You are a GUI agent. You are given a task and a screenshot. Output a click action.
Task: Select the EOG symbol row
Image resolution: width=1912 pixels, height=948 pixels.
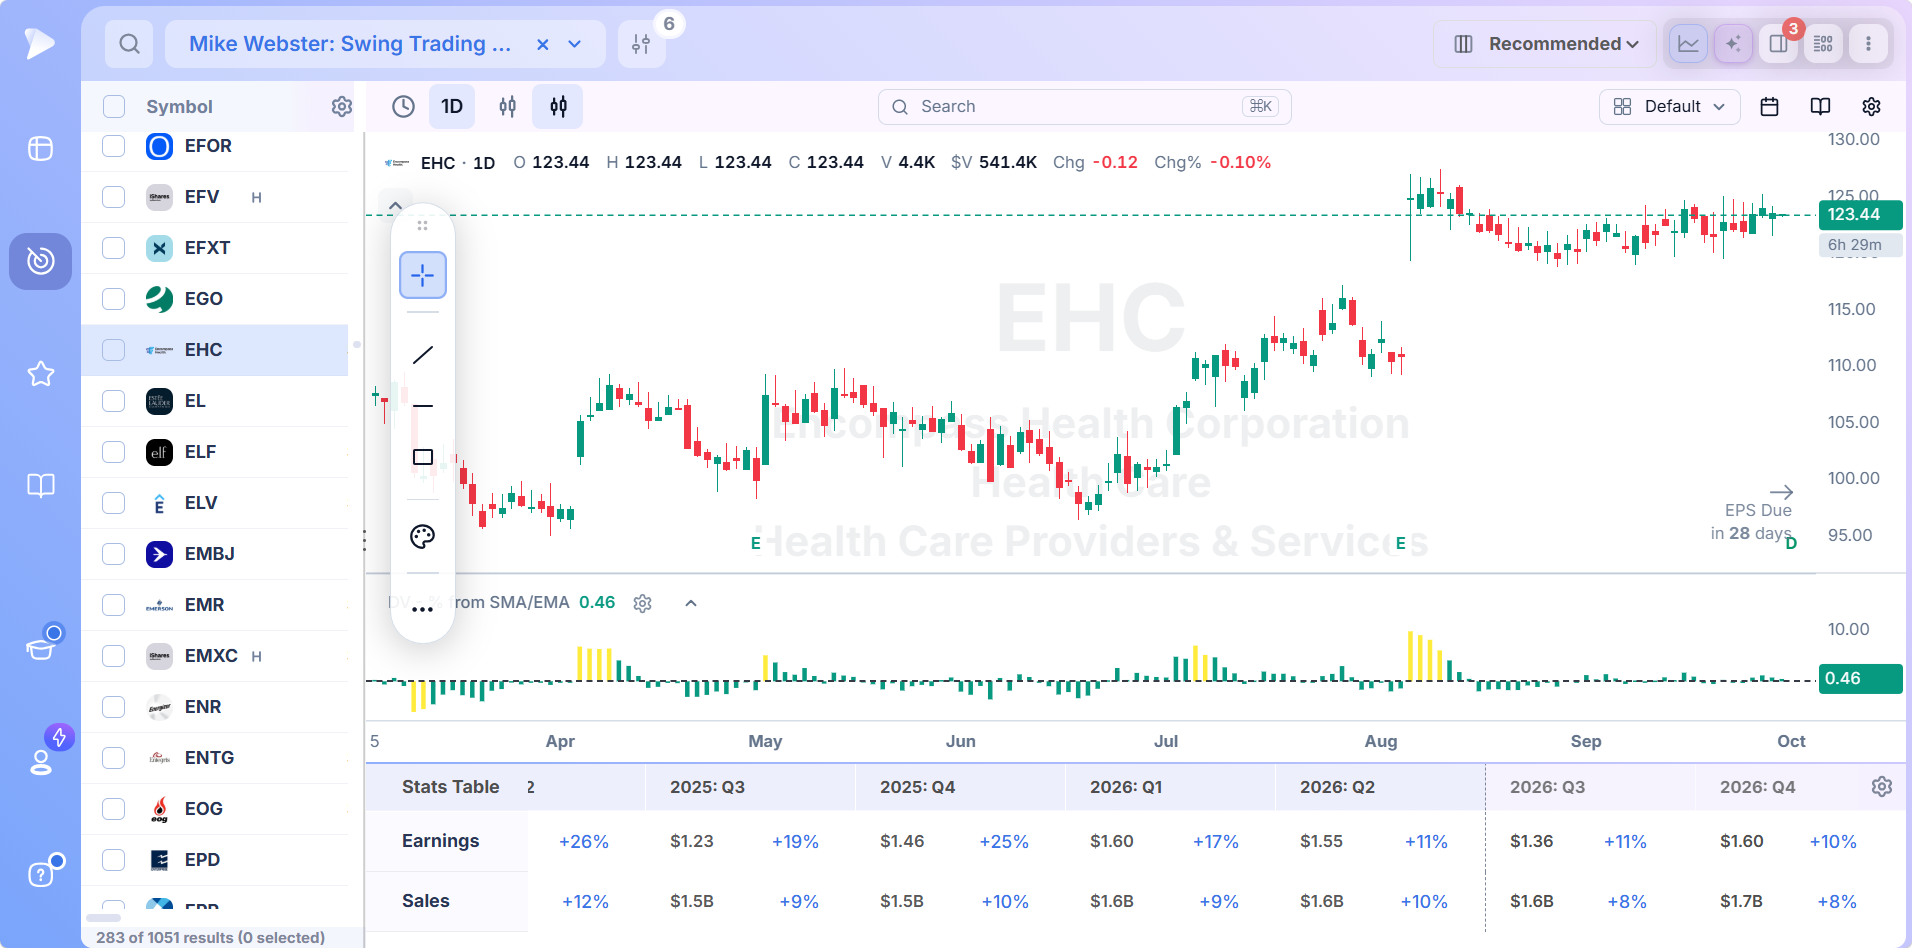(215, 809)
